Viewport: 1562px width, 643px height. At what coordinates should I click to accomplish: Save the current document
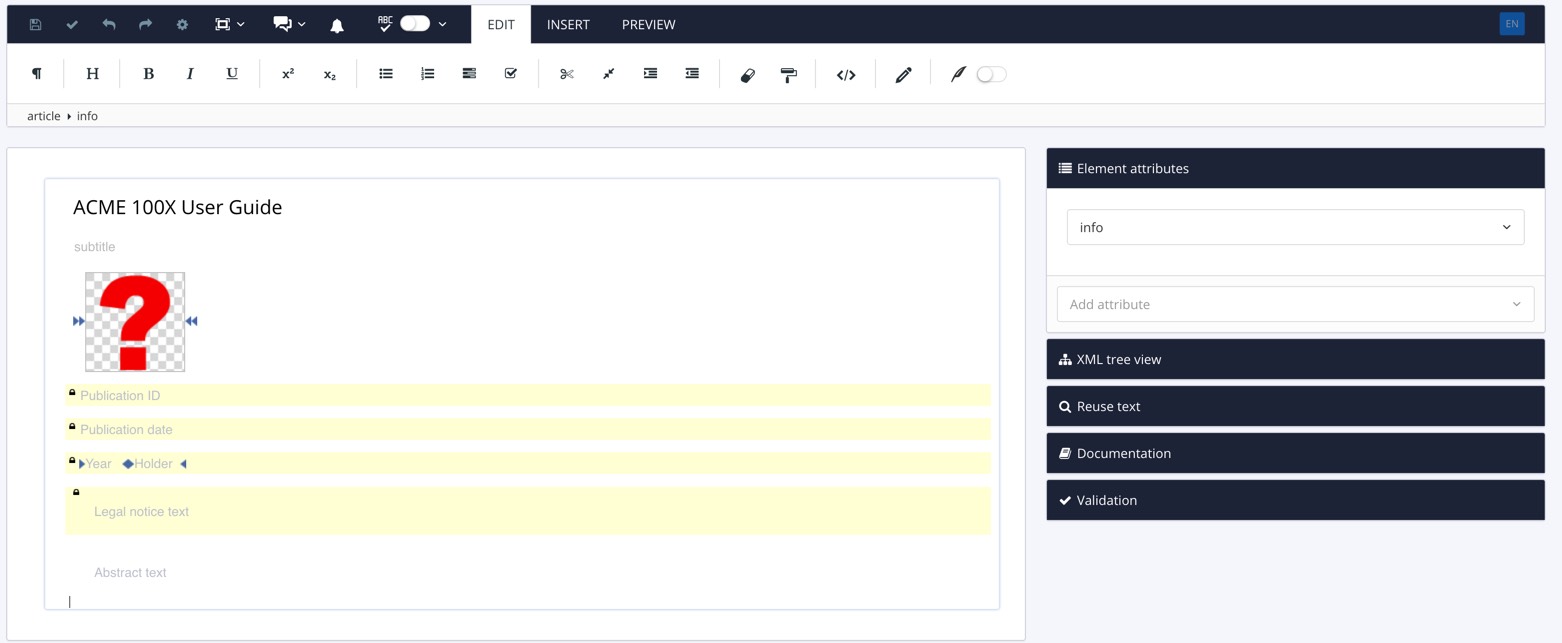pyautogui.click(x=35, y=24)
